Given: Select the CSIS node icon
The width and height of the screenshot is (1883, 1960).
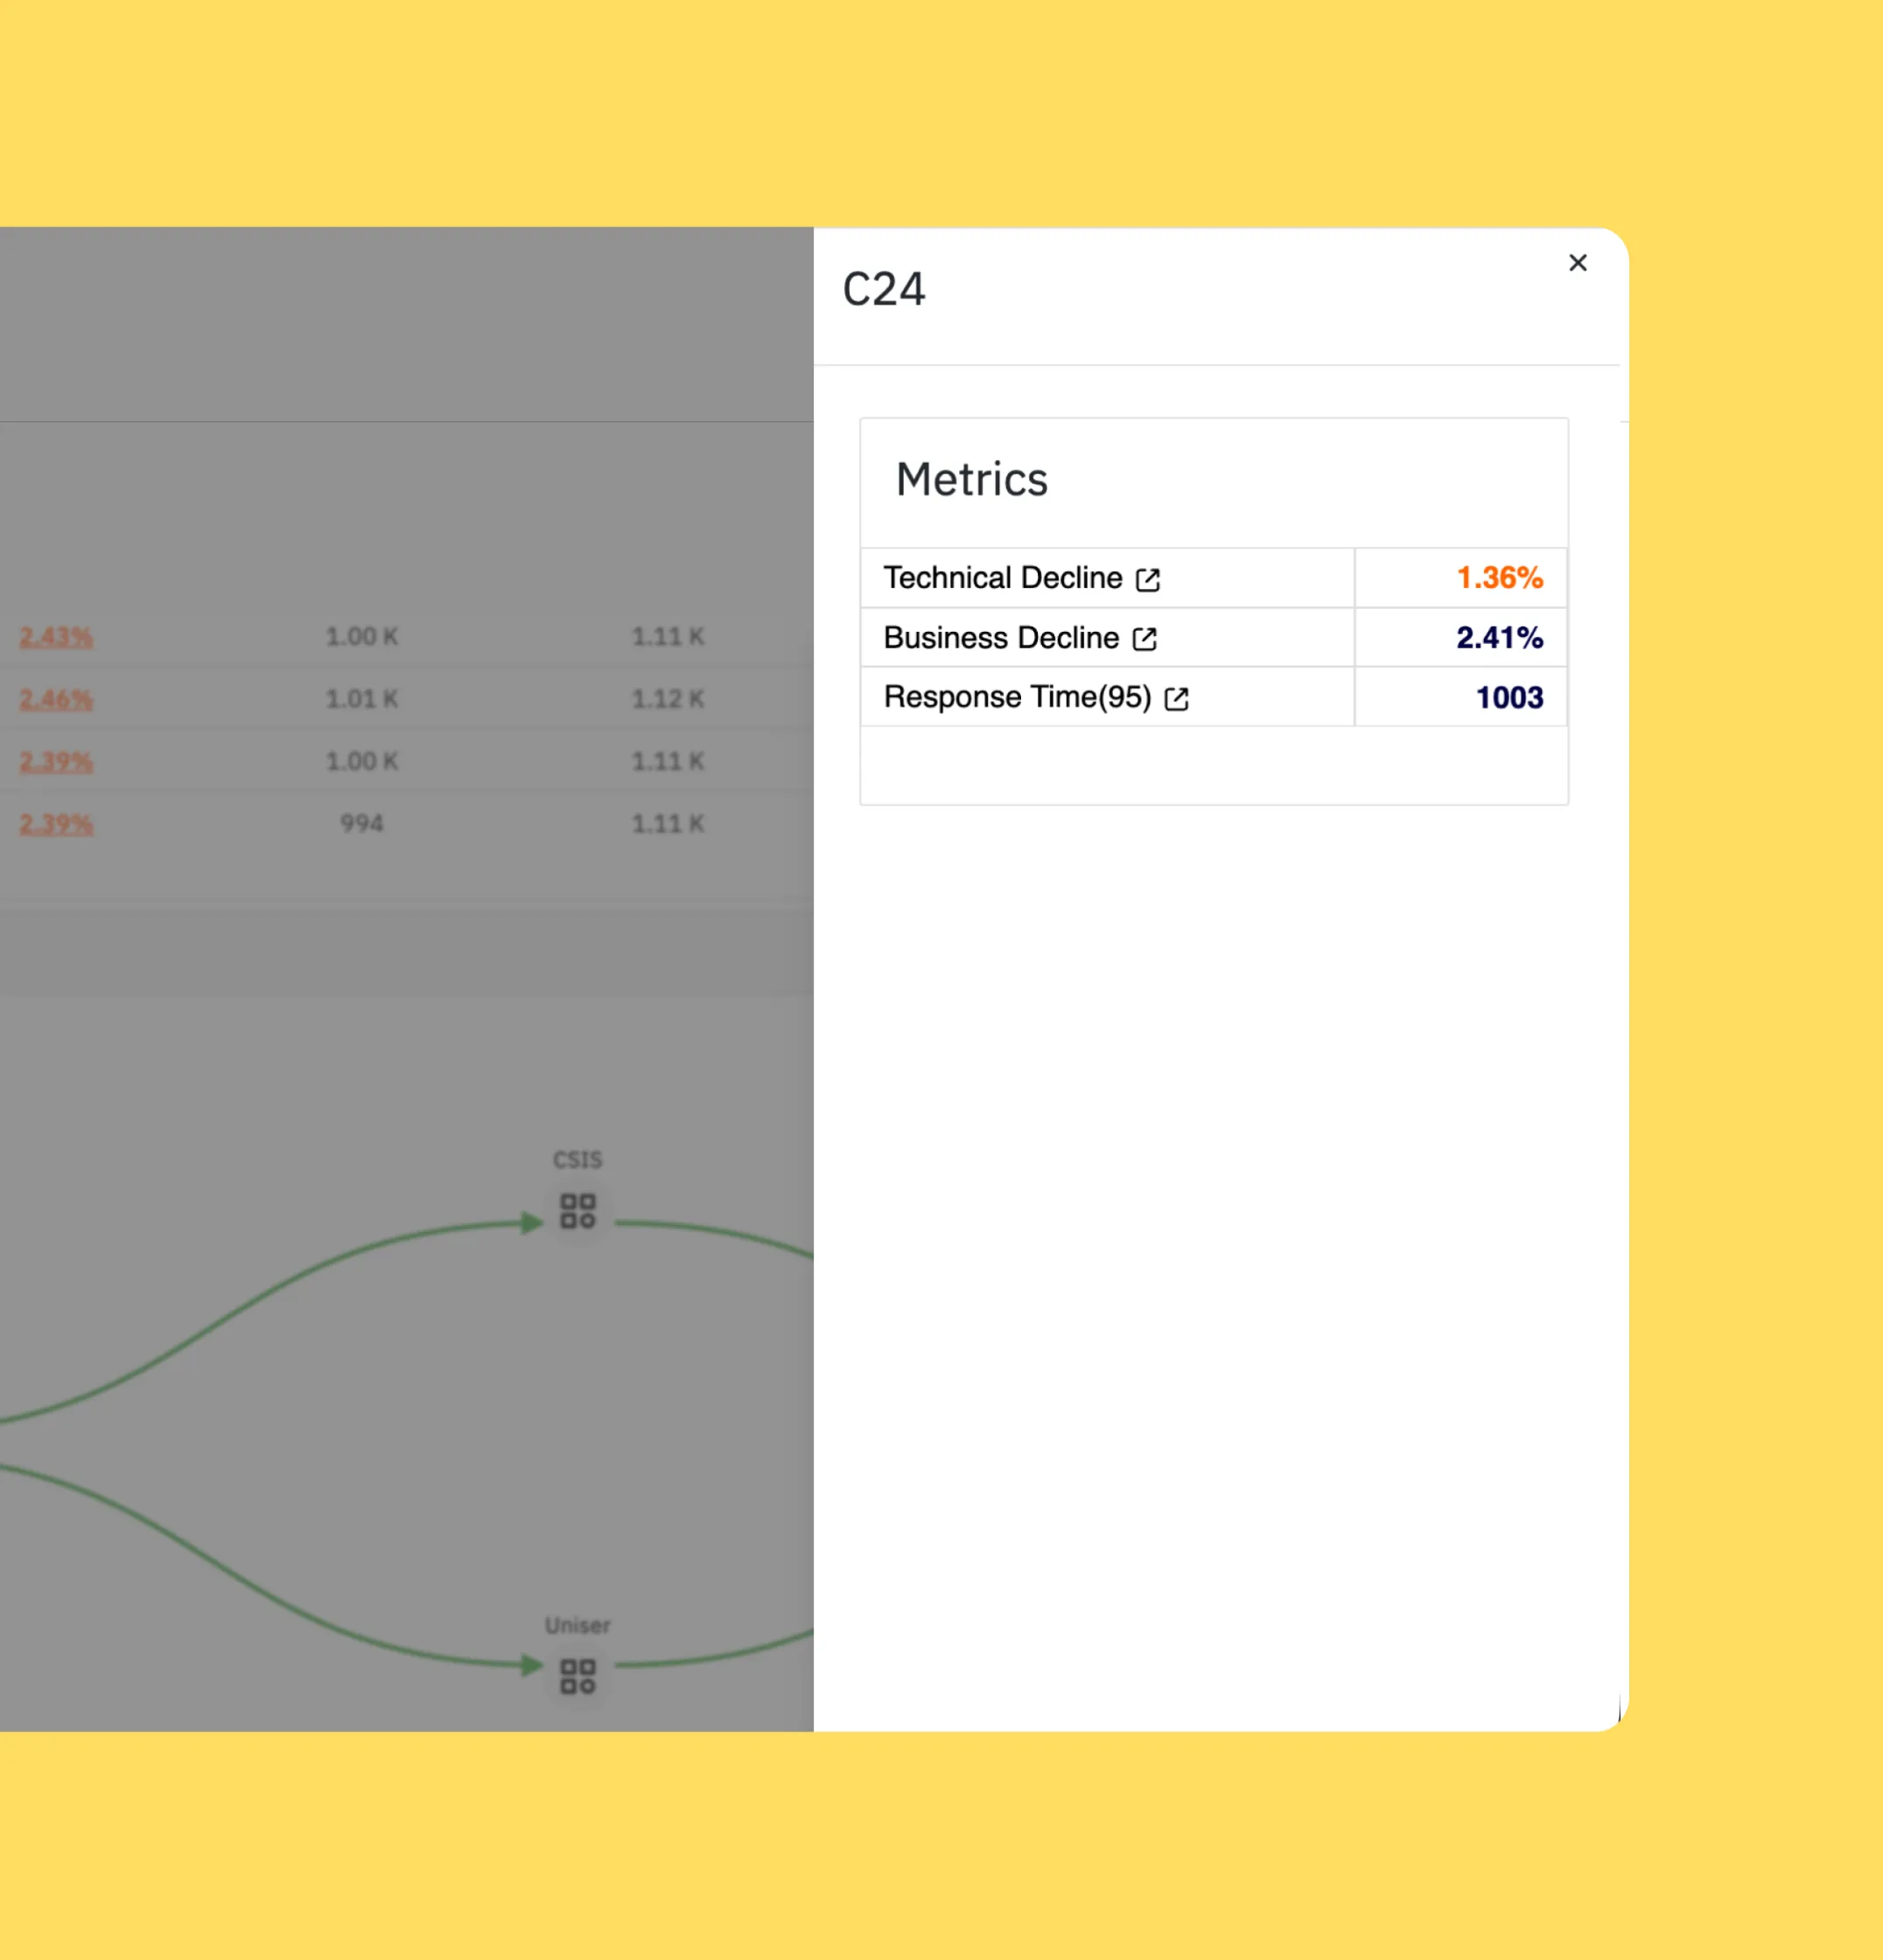Looking at the screenshot, I should click(577, 1211).
